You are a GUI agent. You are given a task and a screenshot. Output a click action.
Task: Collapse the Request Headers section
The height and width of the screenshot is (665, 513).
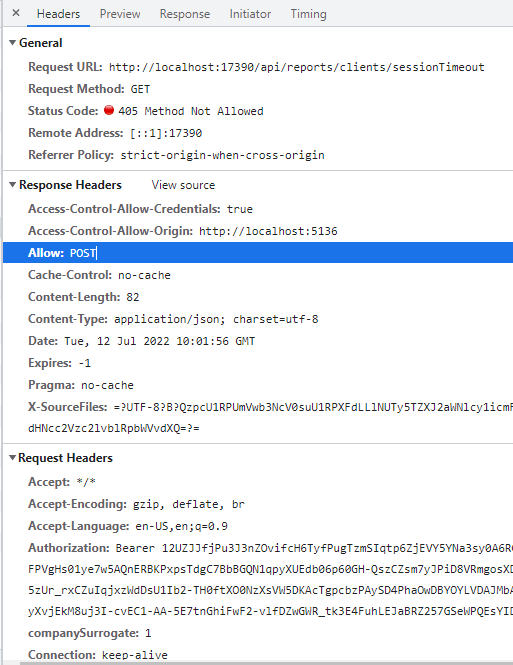[12, 458]
